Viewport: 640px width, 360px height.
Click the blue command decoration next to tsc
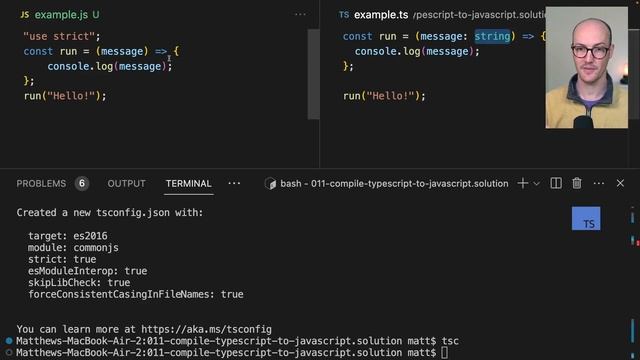[9, 340]
